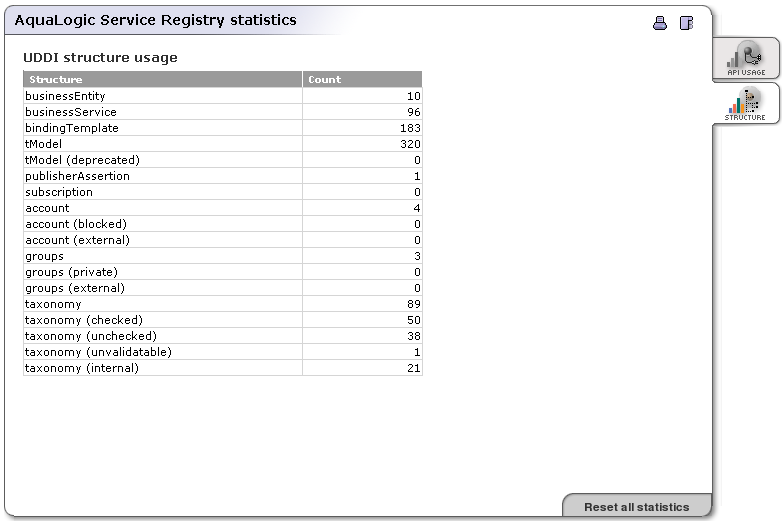This screenshot has width=784, height=521.
Task: Click the count value 183
Action: [x=410, y=128]
